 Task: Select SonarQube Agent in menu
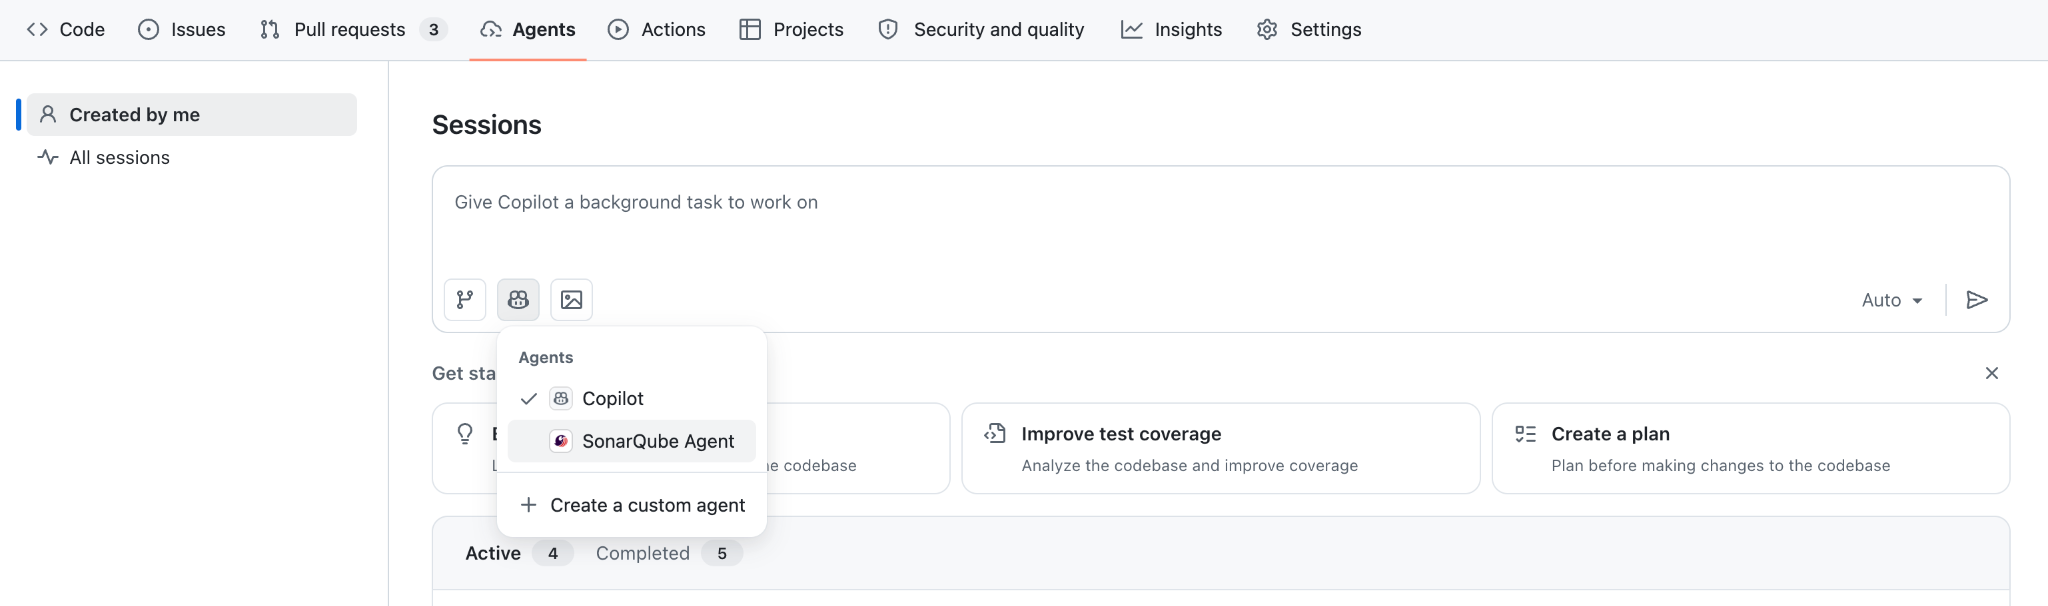pos(632,441)
